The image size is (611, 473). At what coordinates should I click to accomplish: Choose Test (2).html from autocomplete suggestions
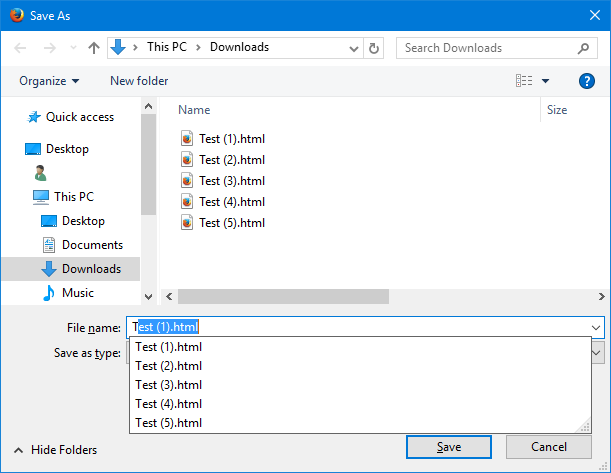tap(360, 366)
